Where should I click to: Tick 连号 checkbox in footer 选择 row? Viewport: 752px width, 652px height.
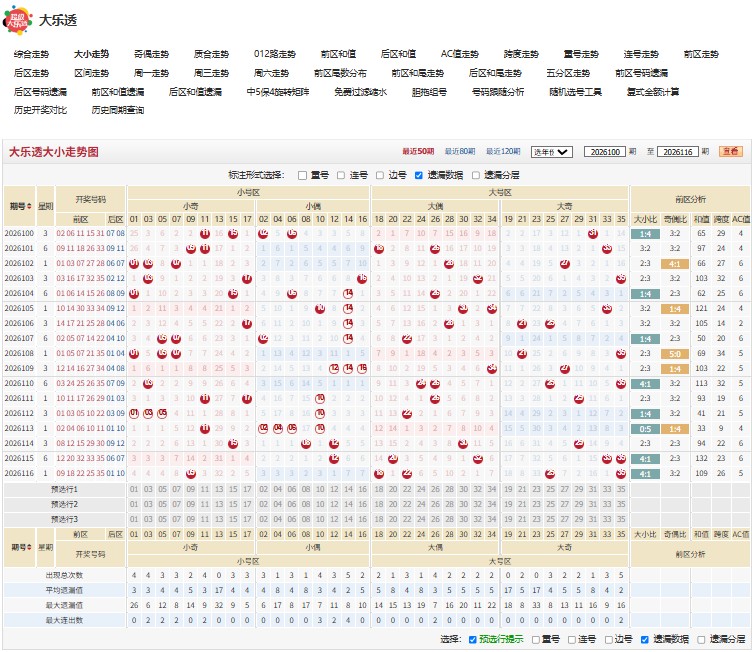(572, 640)
